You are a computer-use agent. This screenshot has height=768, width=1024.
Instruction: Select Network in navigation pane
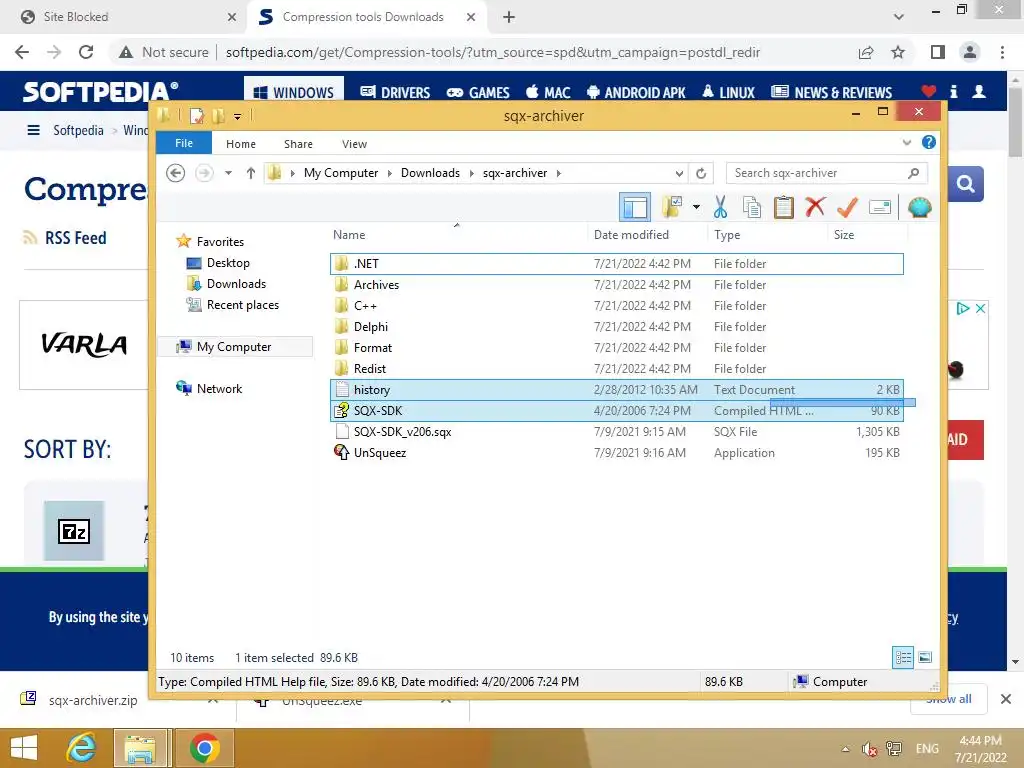[219, 389]
